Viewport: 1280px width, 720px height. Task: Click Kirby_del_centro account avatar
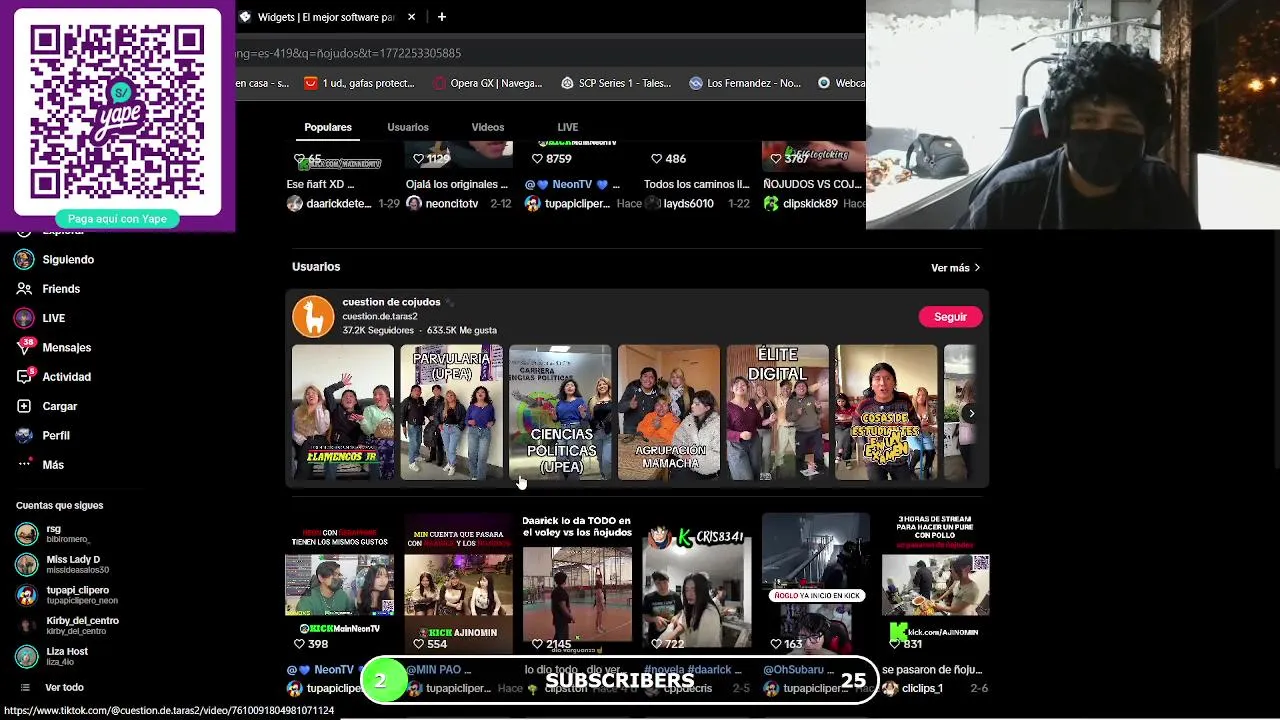pos(27,625)
